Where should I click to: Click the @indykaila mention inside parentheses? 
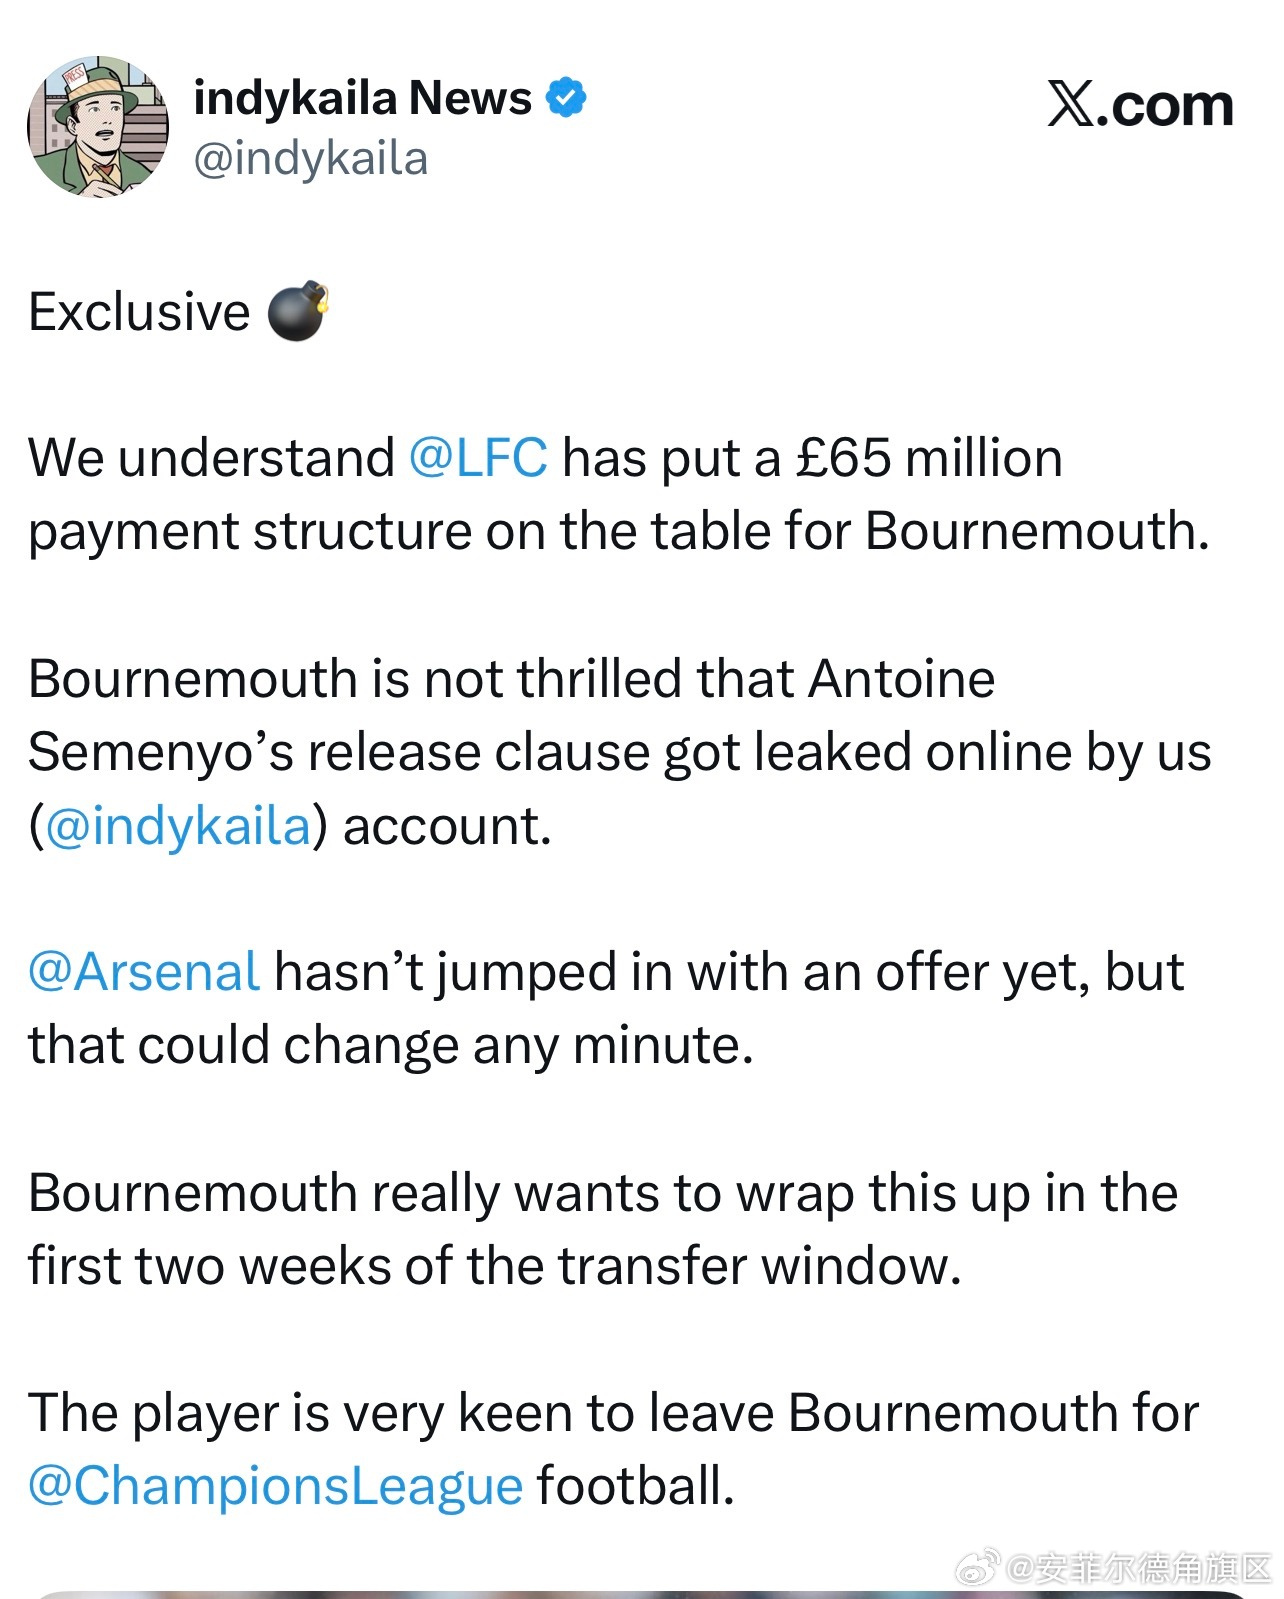(x=178, y=826)
